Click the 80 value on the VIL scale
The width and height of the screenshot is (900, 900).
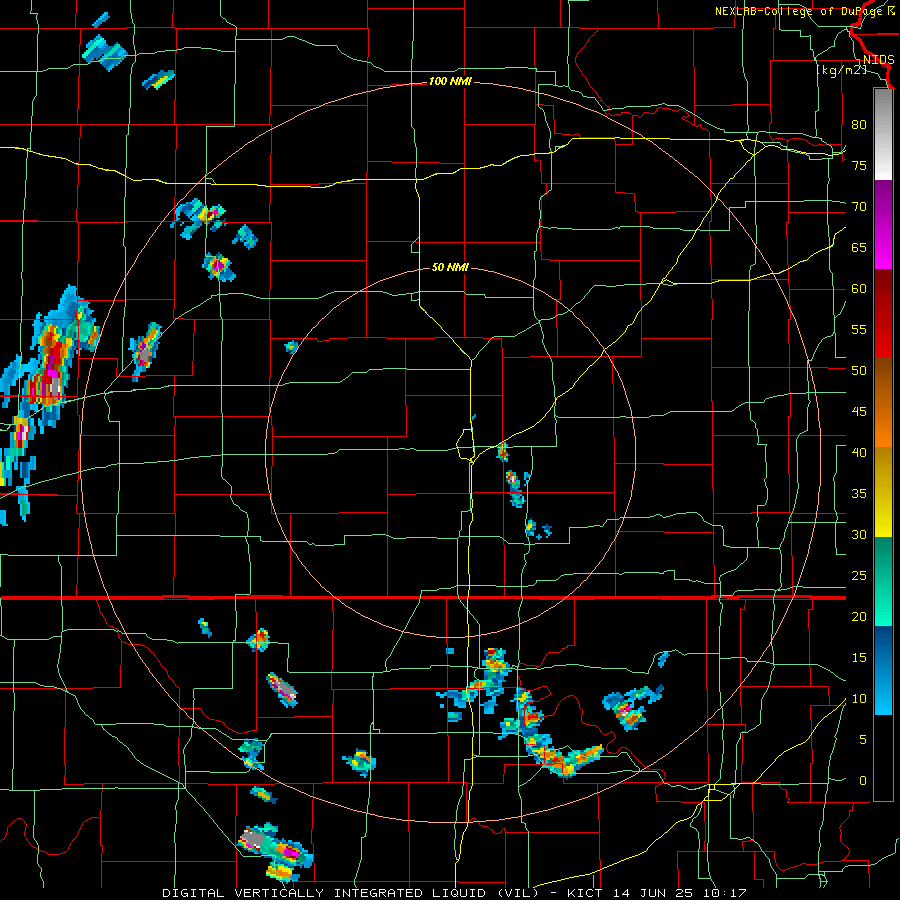(859, 125)
